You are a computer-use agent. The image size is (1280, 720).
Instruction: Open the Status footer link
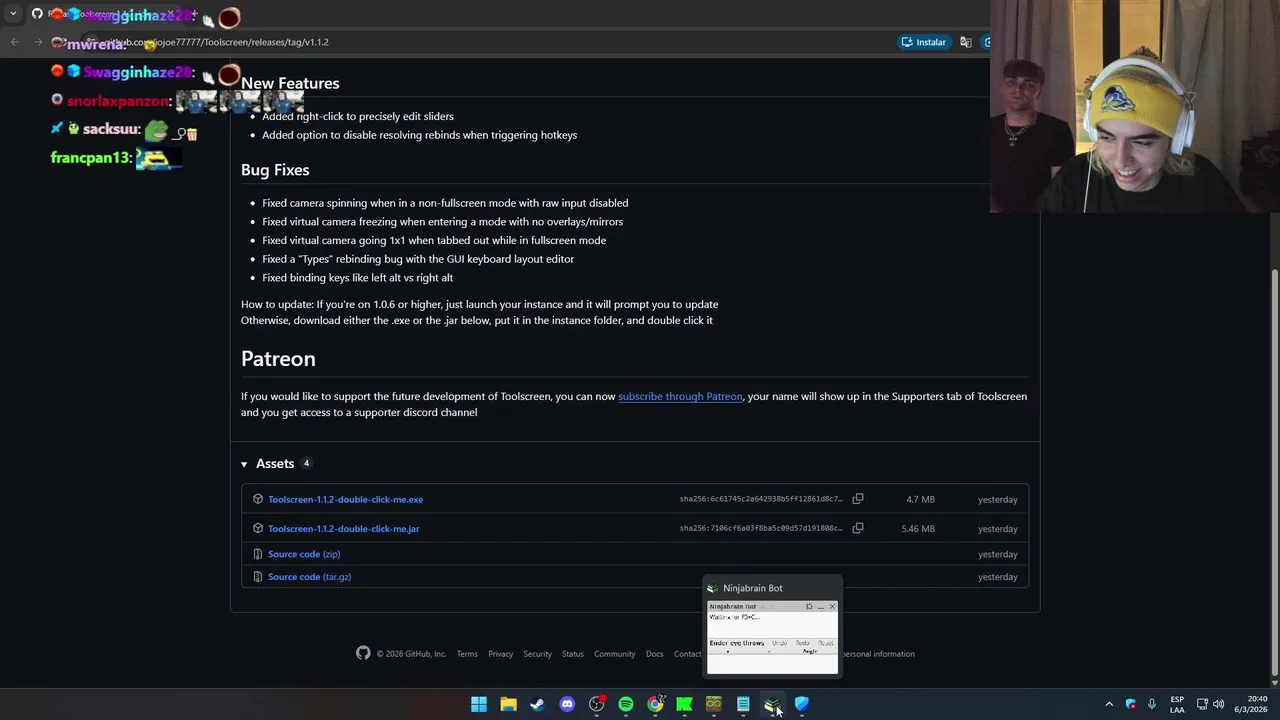click(572, 654)
